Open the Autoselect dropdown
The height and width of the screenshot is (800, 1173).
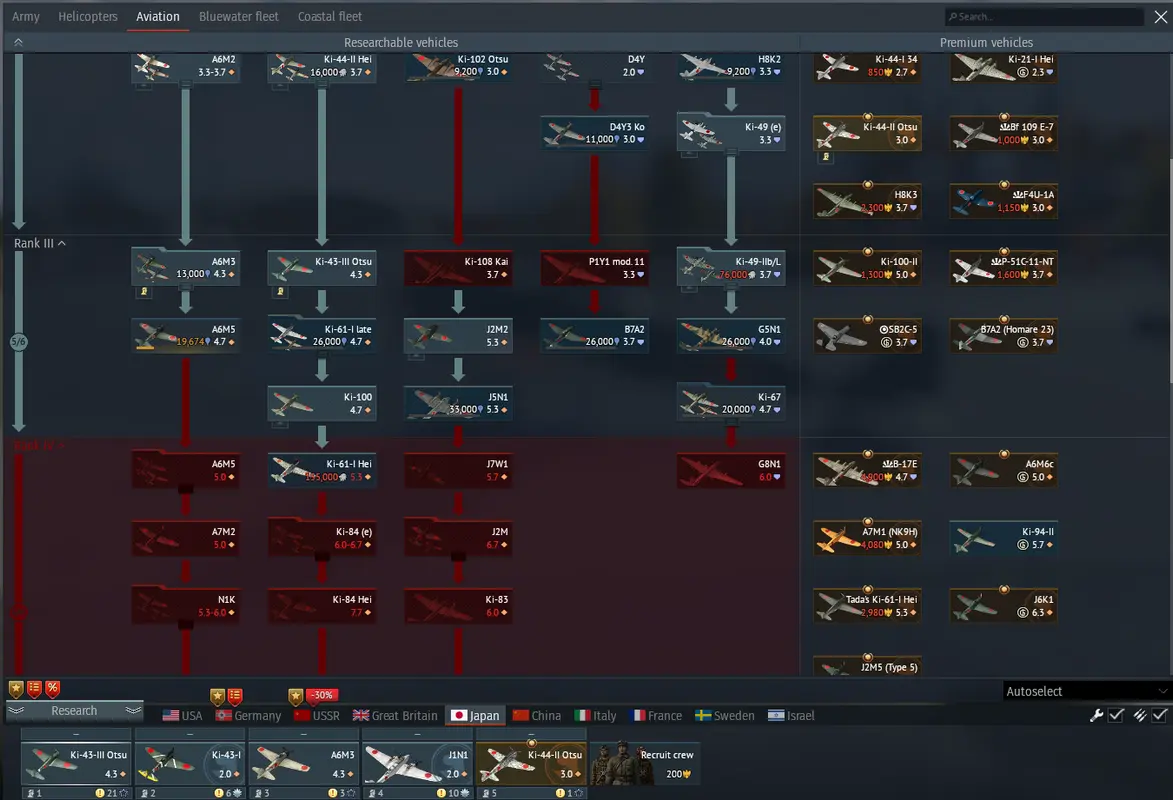click(x=1086, y=691)
